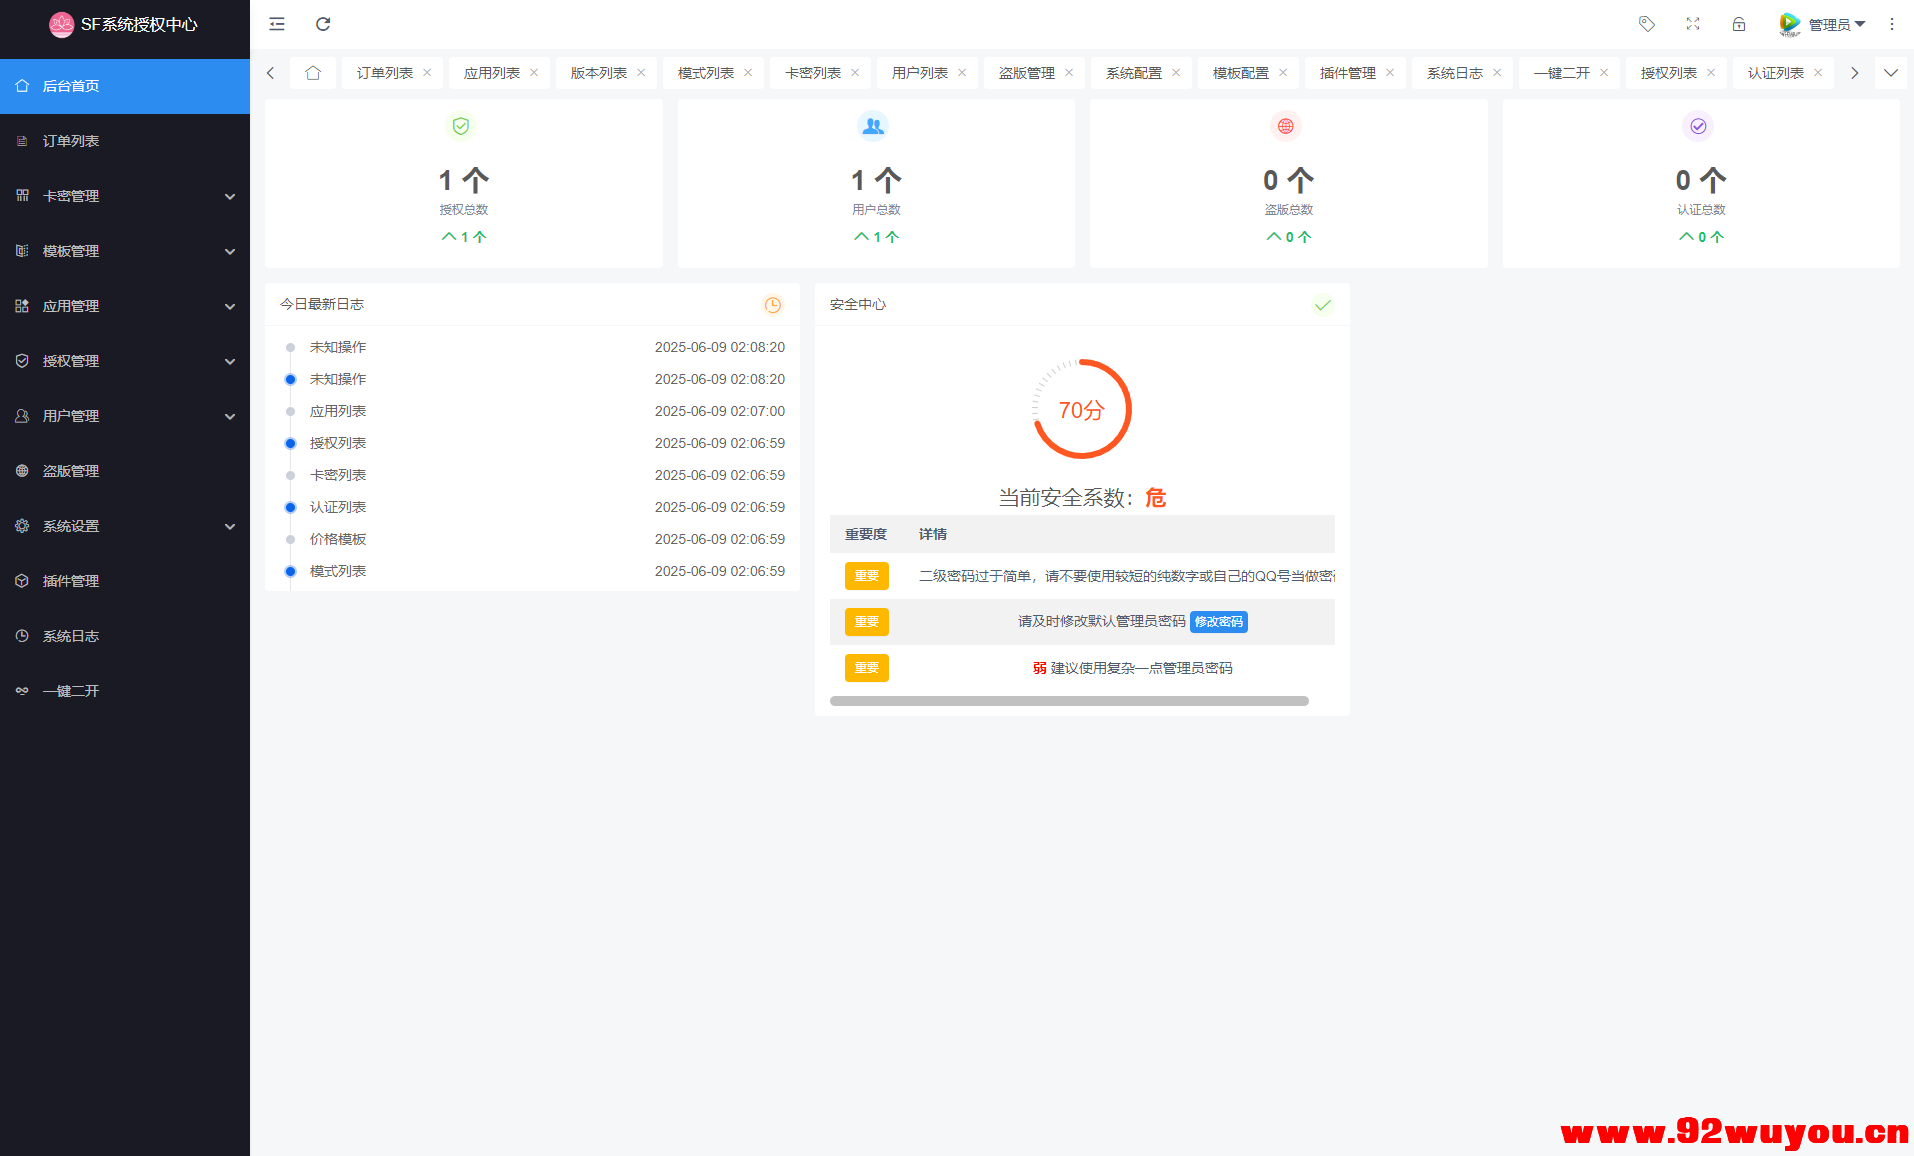Switch to the 盗版管理 tab
This screenshot has height=1156, width=1914.
(1026, 72)
